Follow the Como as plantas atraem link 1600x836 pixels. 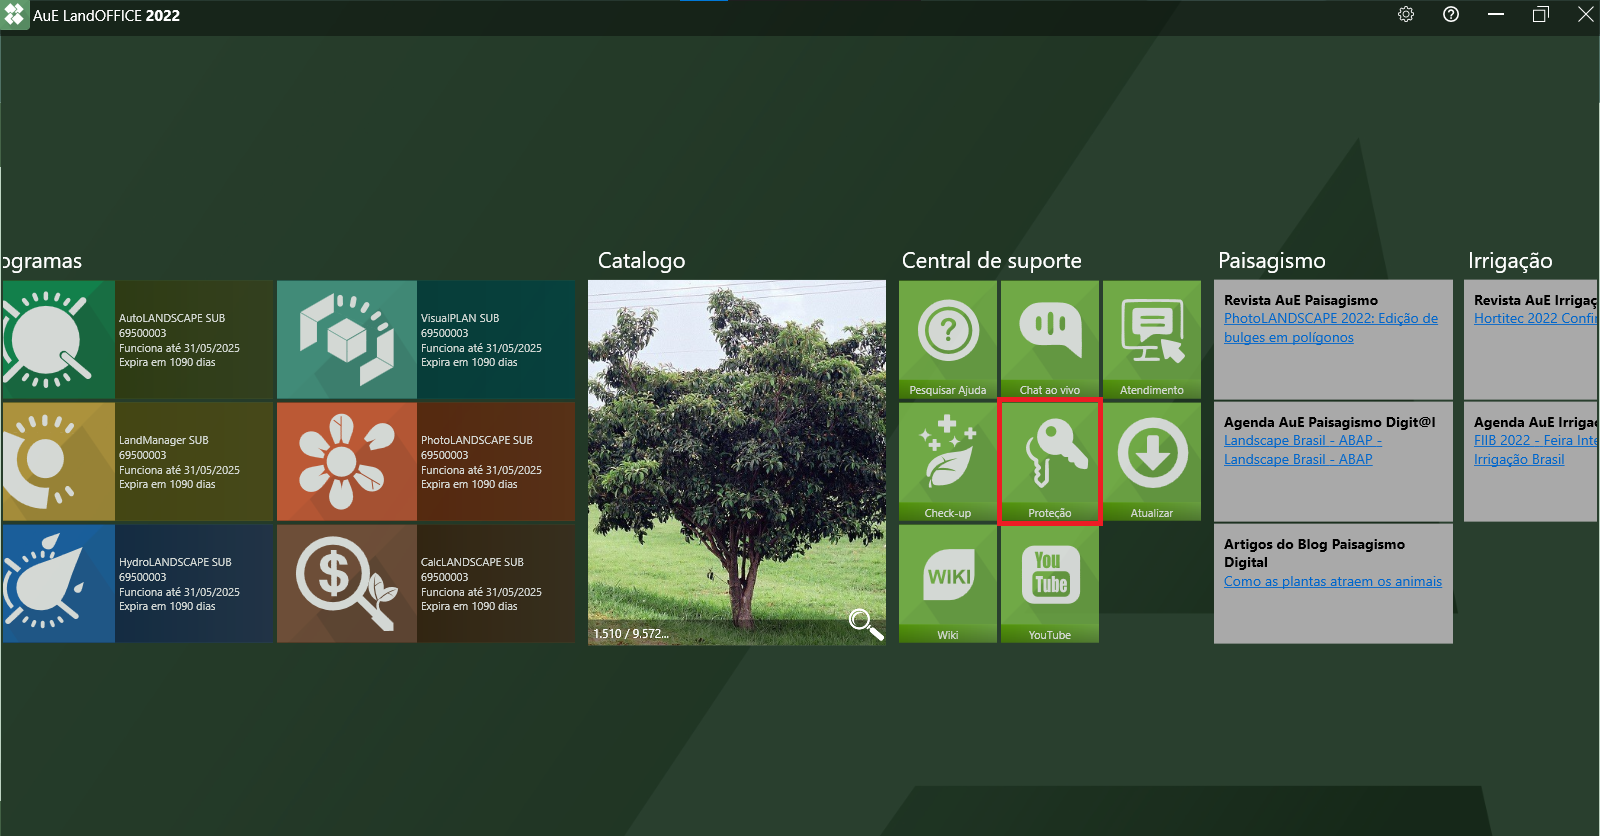pos(1332,581)
